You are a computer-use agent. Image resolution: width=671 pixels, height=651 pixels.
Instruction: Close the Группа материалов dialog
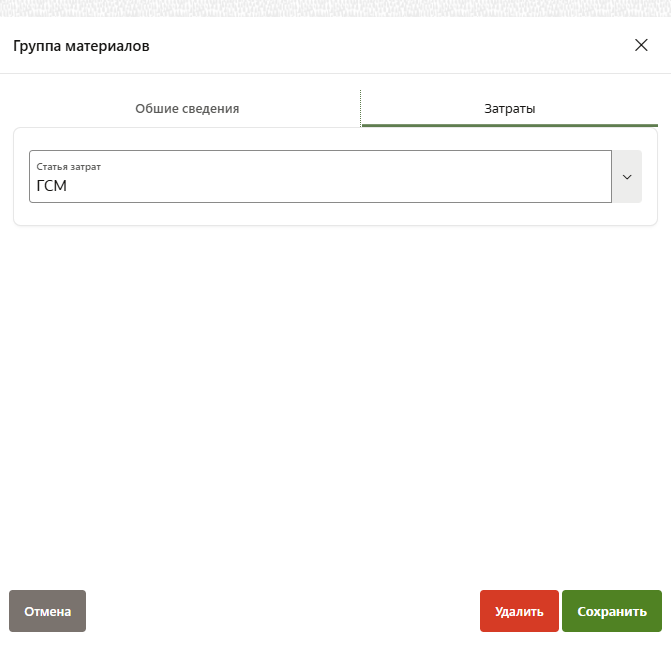coord(641,45)
